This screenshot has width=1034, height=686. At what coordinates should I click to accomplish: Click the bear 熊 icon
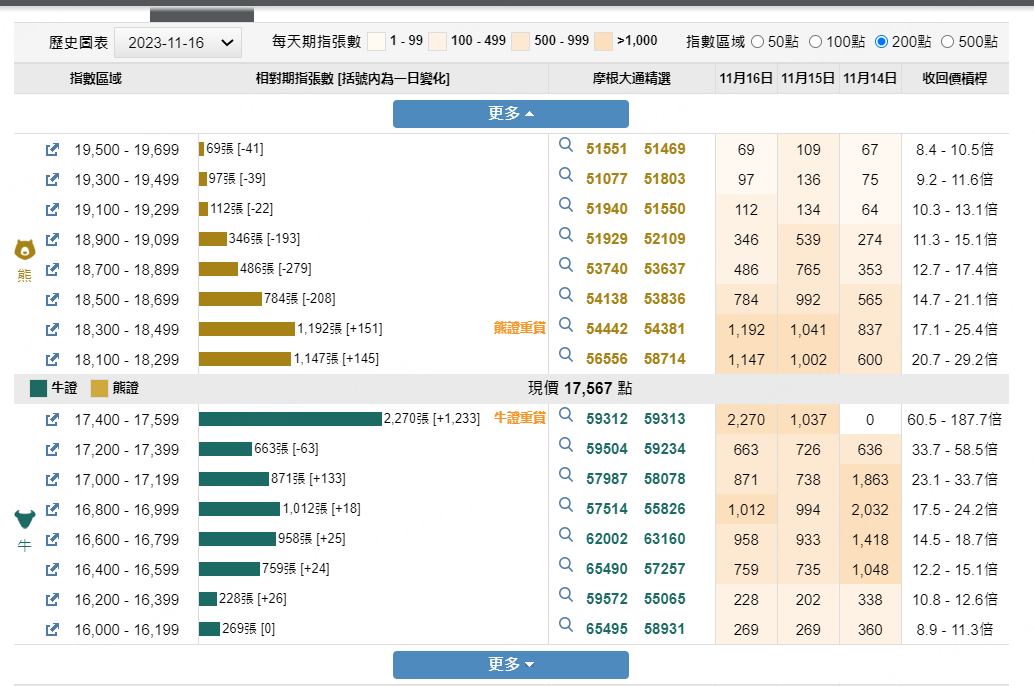[x=25, y=249]
